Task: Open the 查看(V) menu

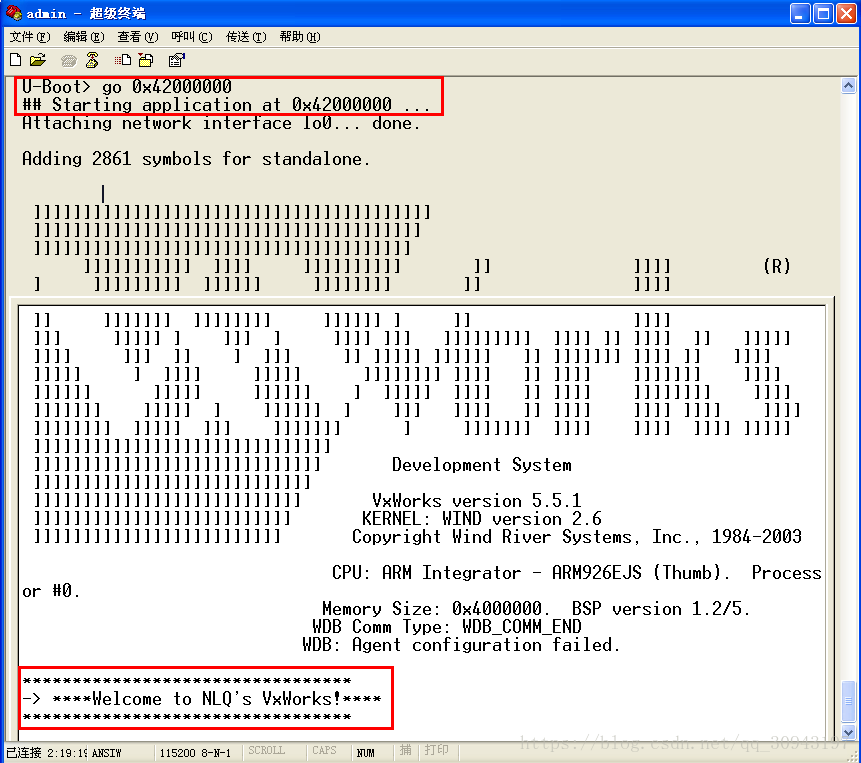Action: point(138,37)
